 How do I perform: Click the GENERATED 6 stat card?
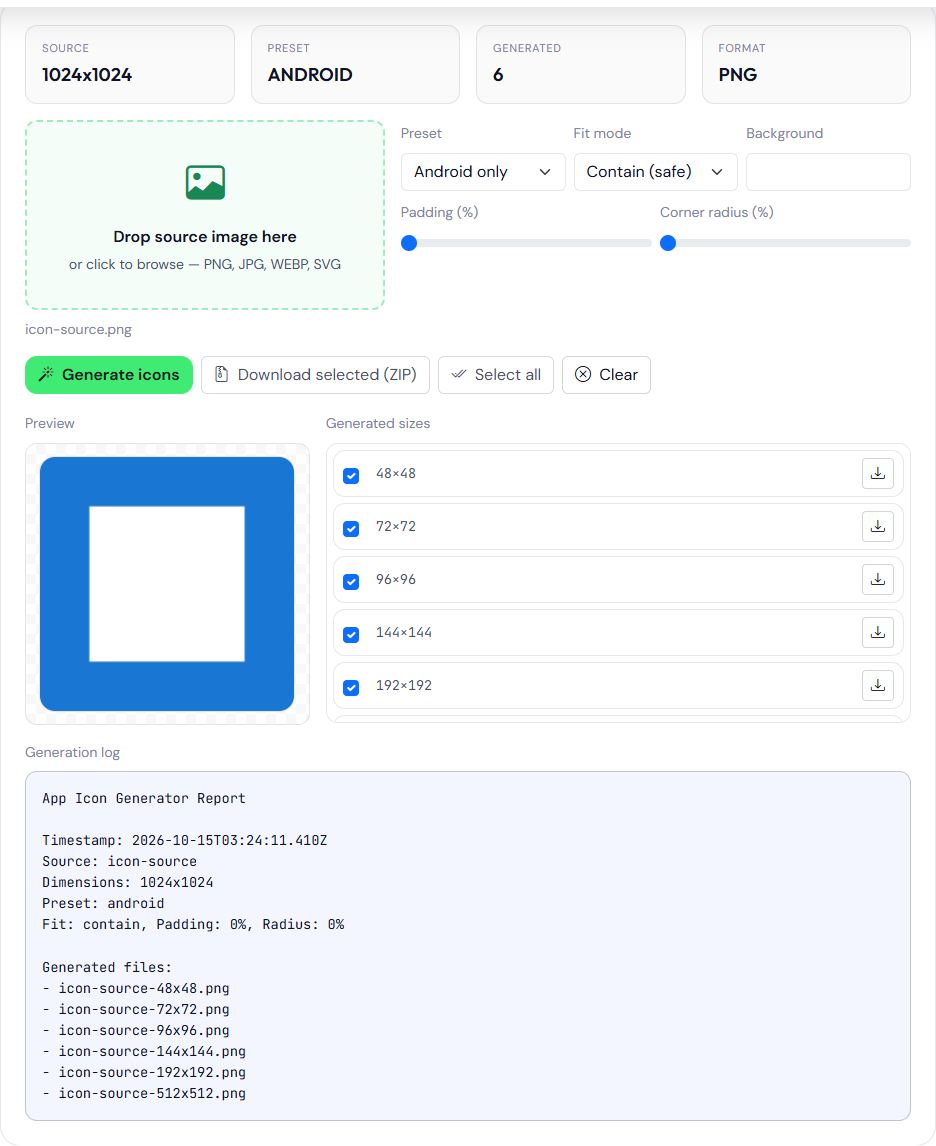point(581,64)
